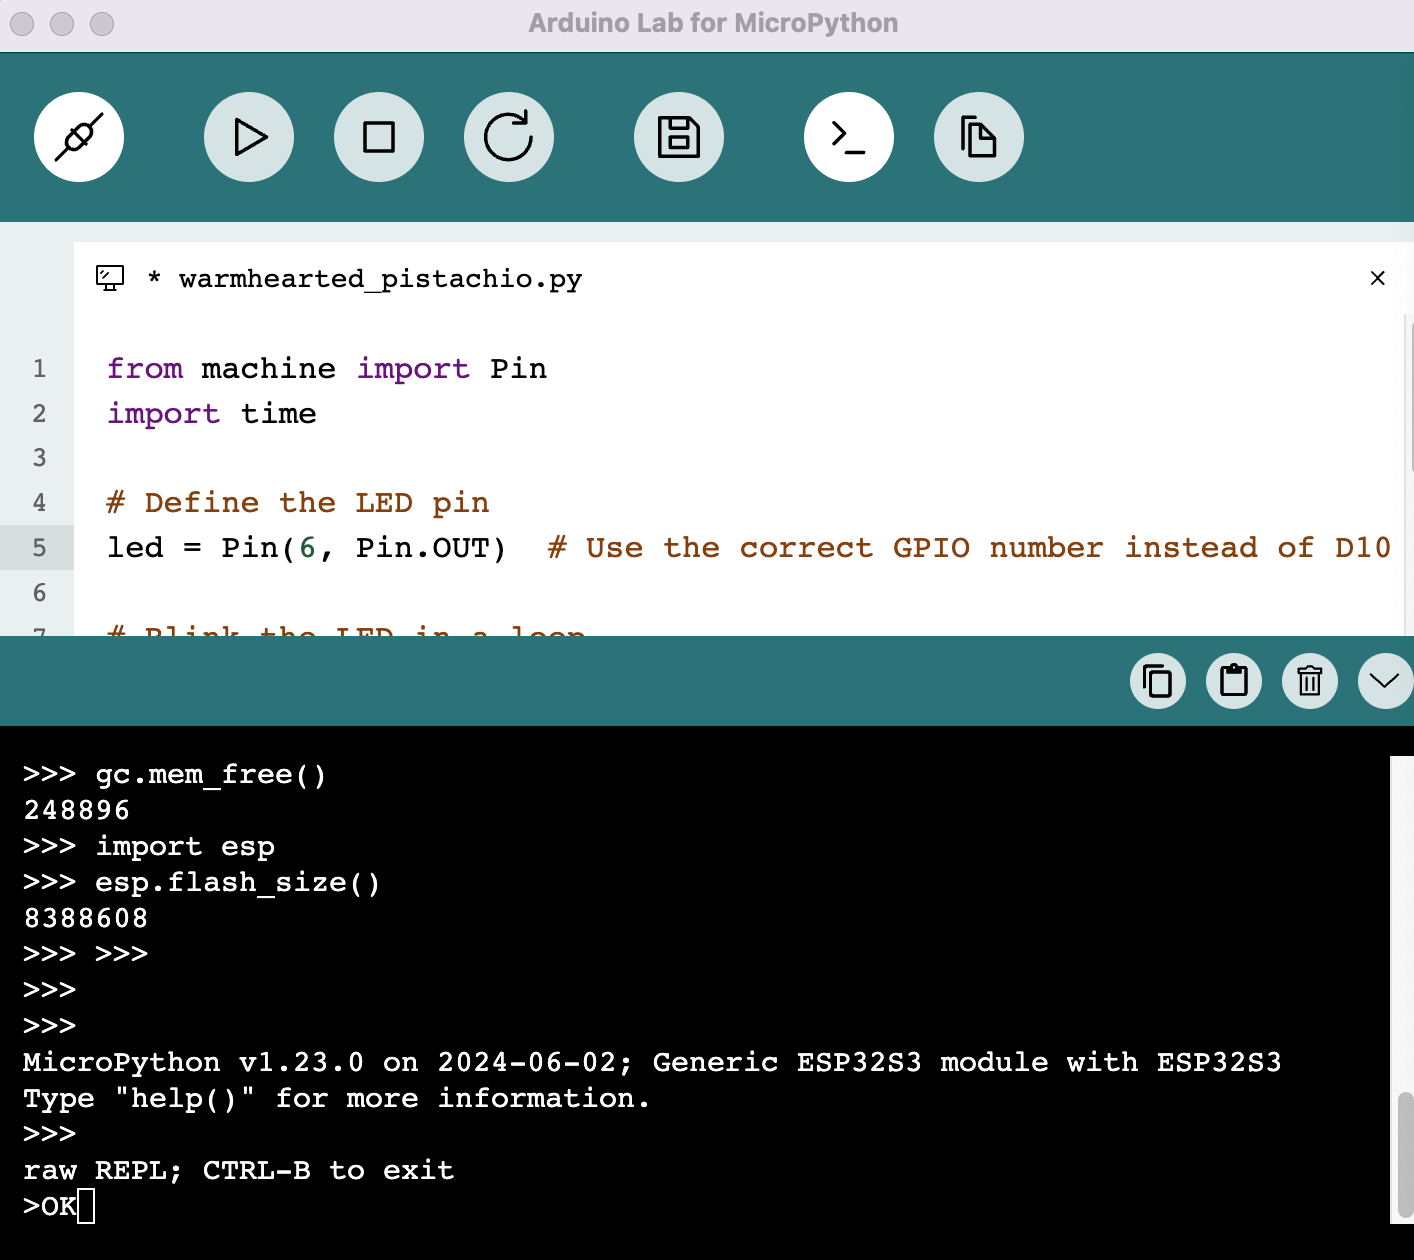The image size is (1414, 1260).
Task: Run the script with the Play button
Action: tap(249, 137)
